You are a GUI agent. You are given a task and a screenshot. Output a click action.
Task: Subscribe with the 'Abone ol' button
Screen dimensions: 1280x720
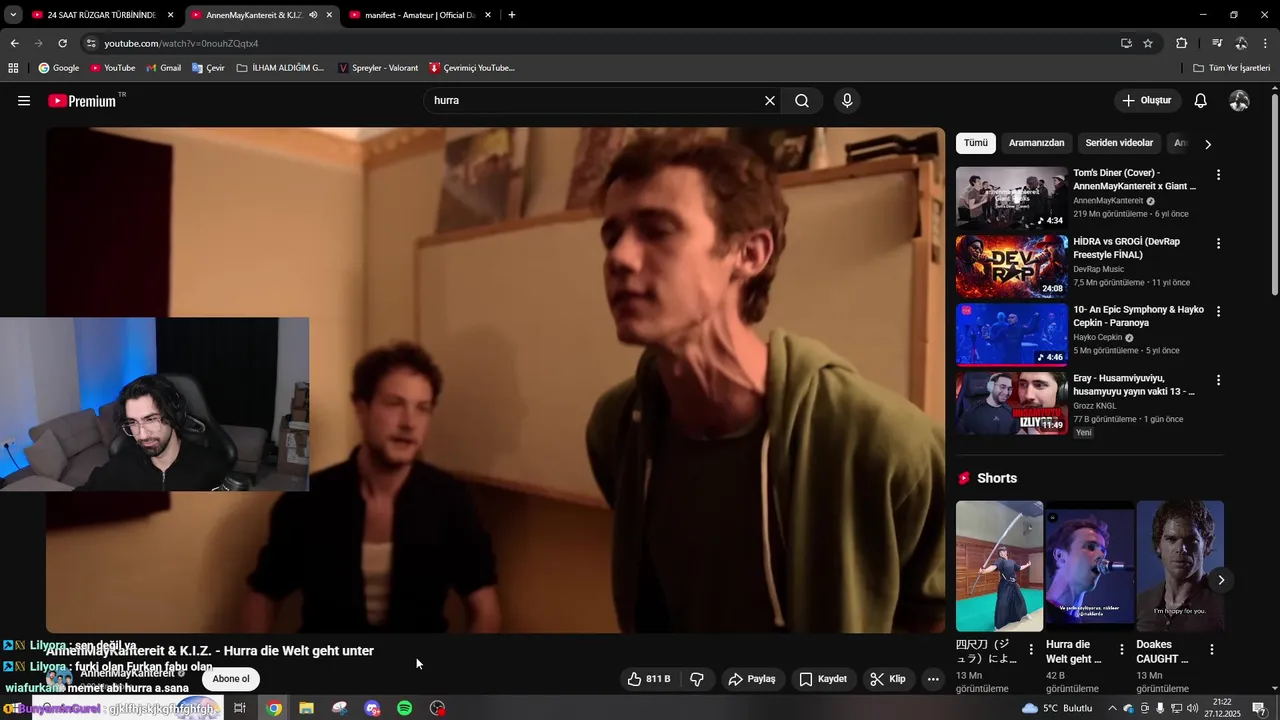click(x=231, y=679)
